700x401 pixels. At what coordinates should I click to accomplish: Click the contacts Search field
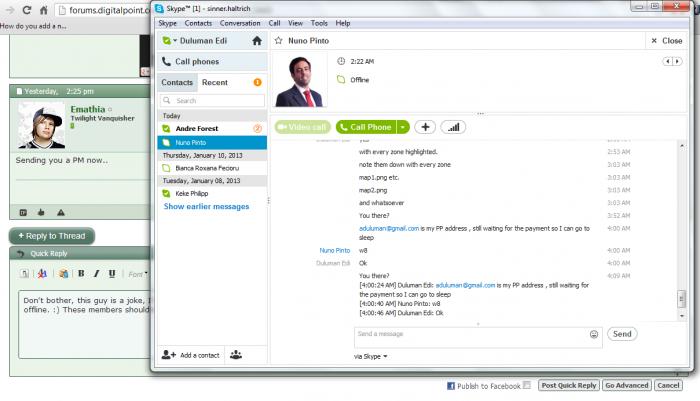(212, 100)
